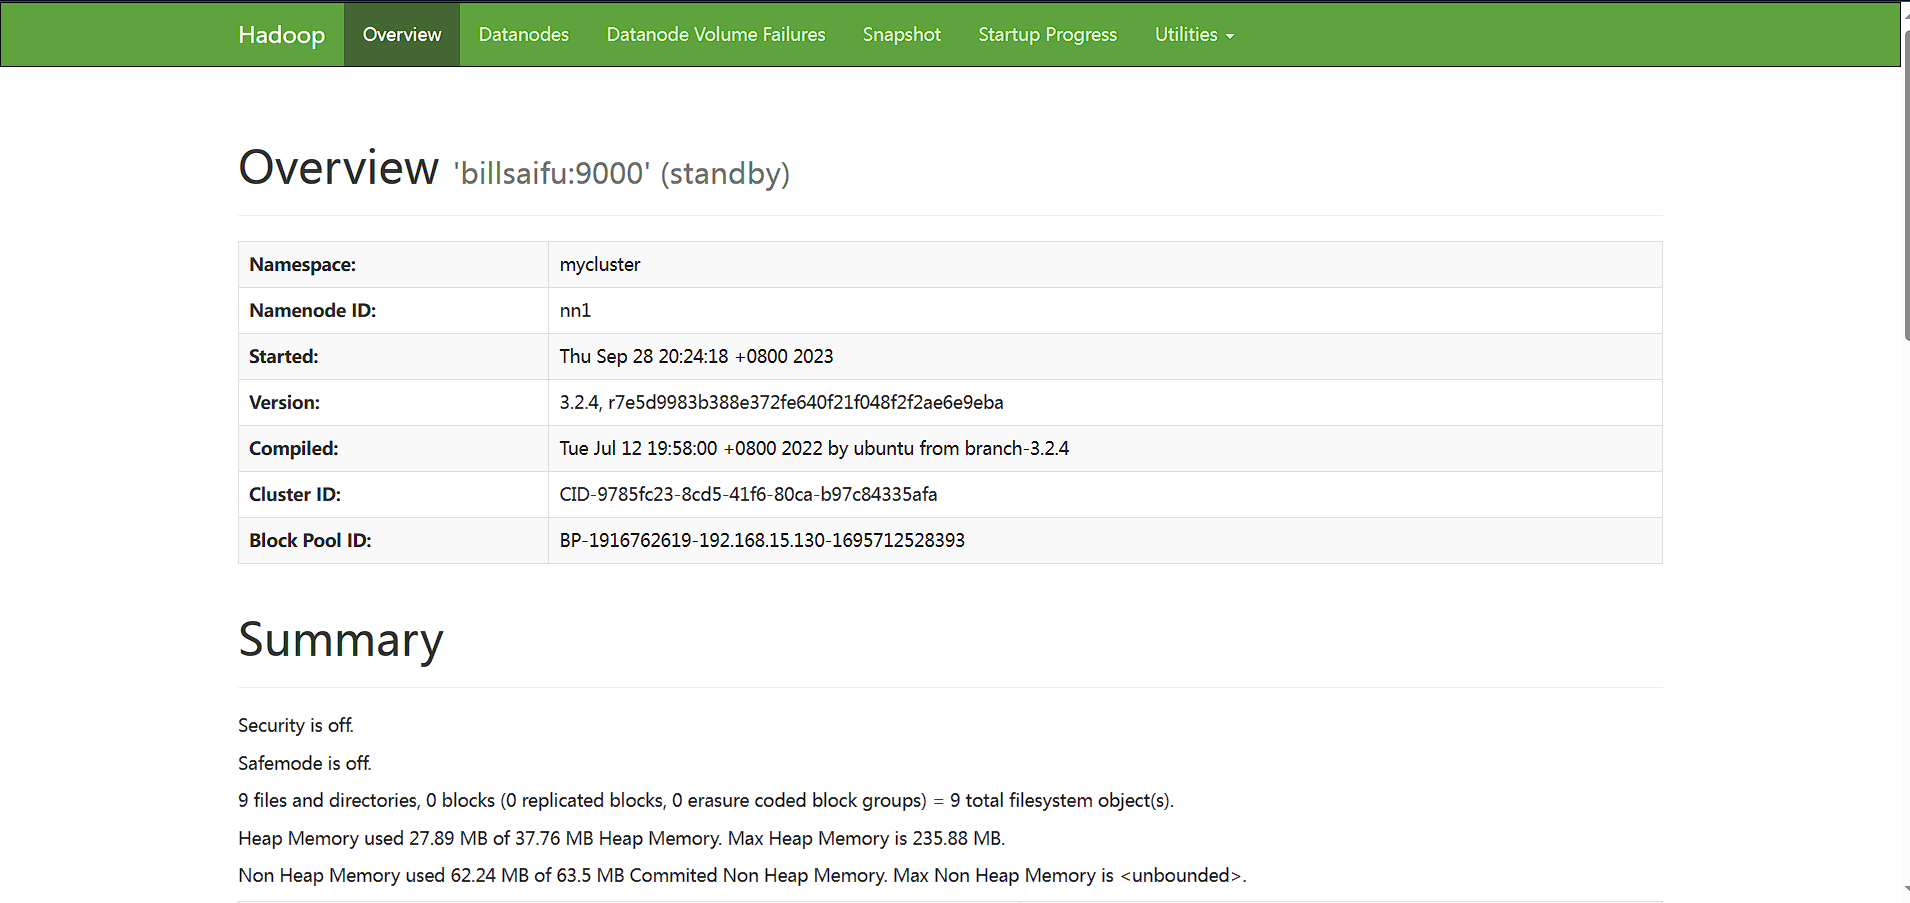Click the Non Heap Memory usage line
Image resolution: width=1910 pixels, height=903 pixels.
[x=742, y=876]
